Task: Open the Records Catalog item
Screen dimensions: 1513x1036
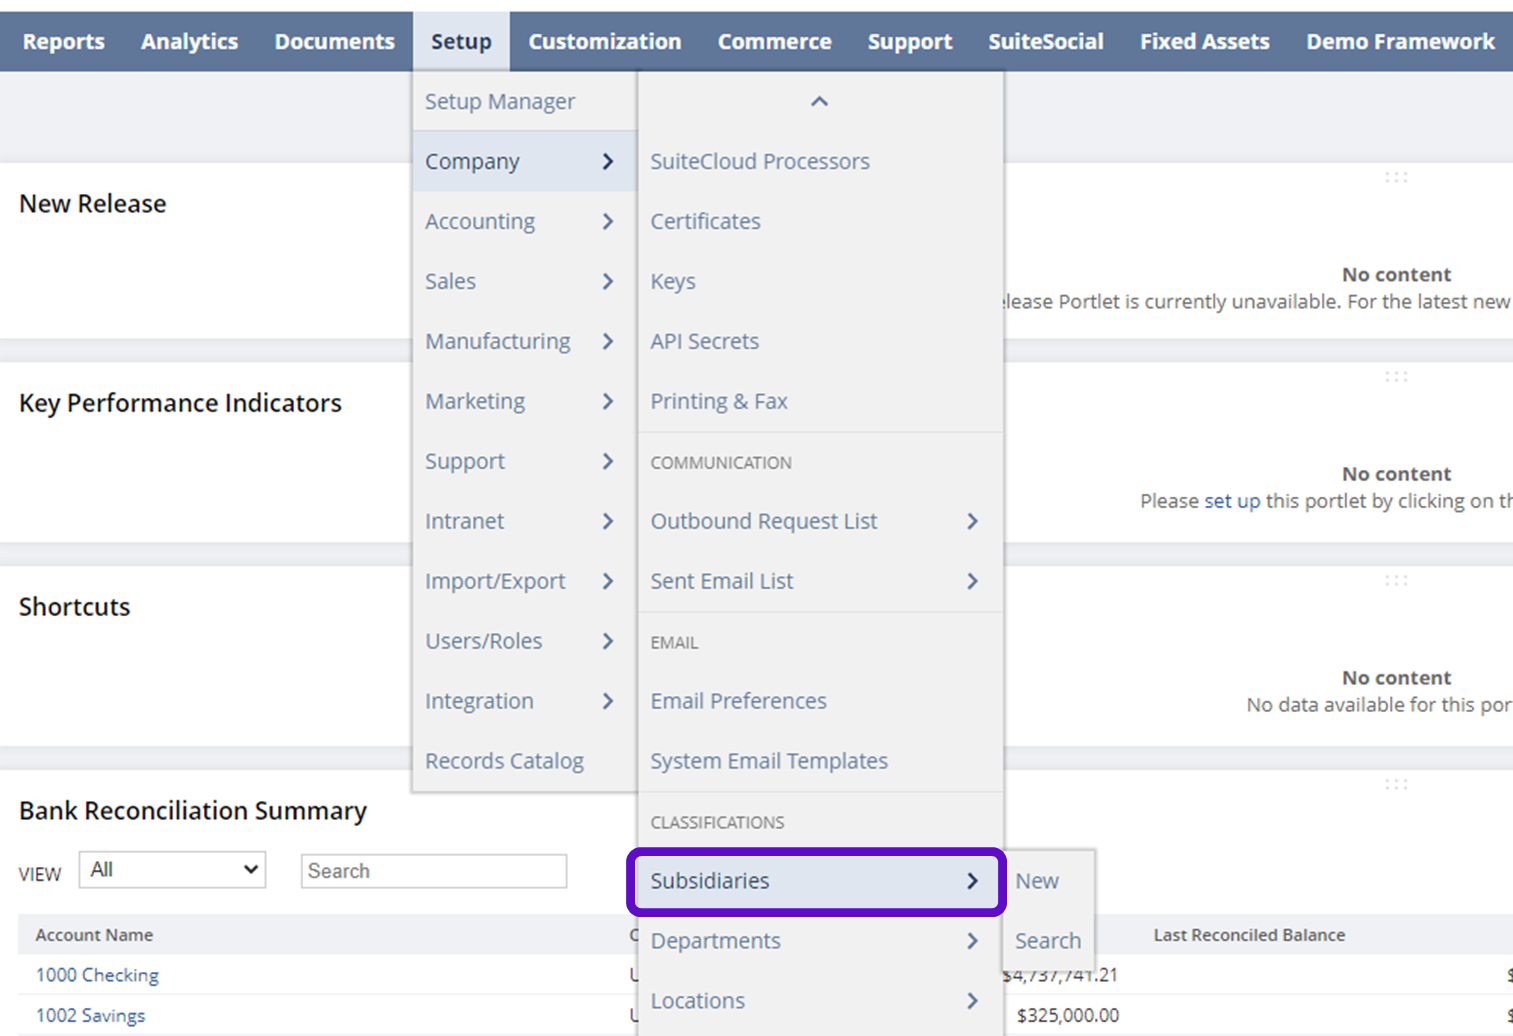Action: 504,761
